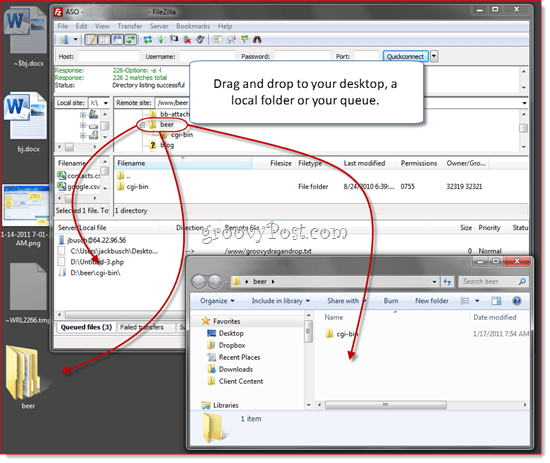This screenshot has height=463, width=550.
Task: Focus the Host input field
Action: pos(109,56)
